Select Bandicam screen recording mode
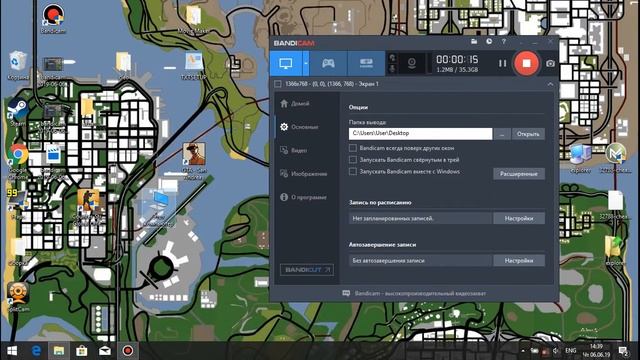The width and height of the screenshot is (640, 360). [286, 63]
